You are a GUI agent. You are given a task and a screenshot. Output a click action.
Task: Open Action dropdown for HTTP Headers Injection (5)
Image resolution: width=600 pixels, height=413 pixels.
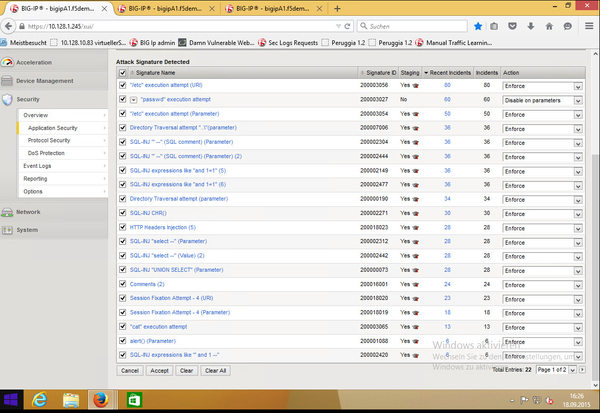click(x=543, y=228)
